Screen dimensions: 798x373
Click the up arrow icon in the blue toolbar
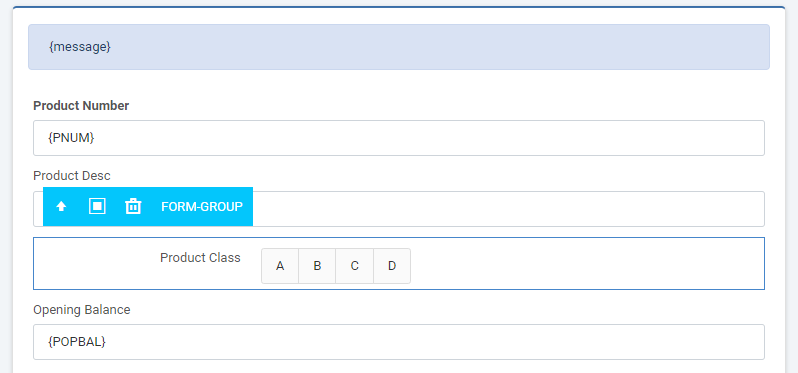coord(62,207)
